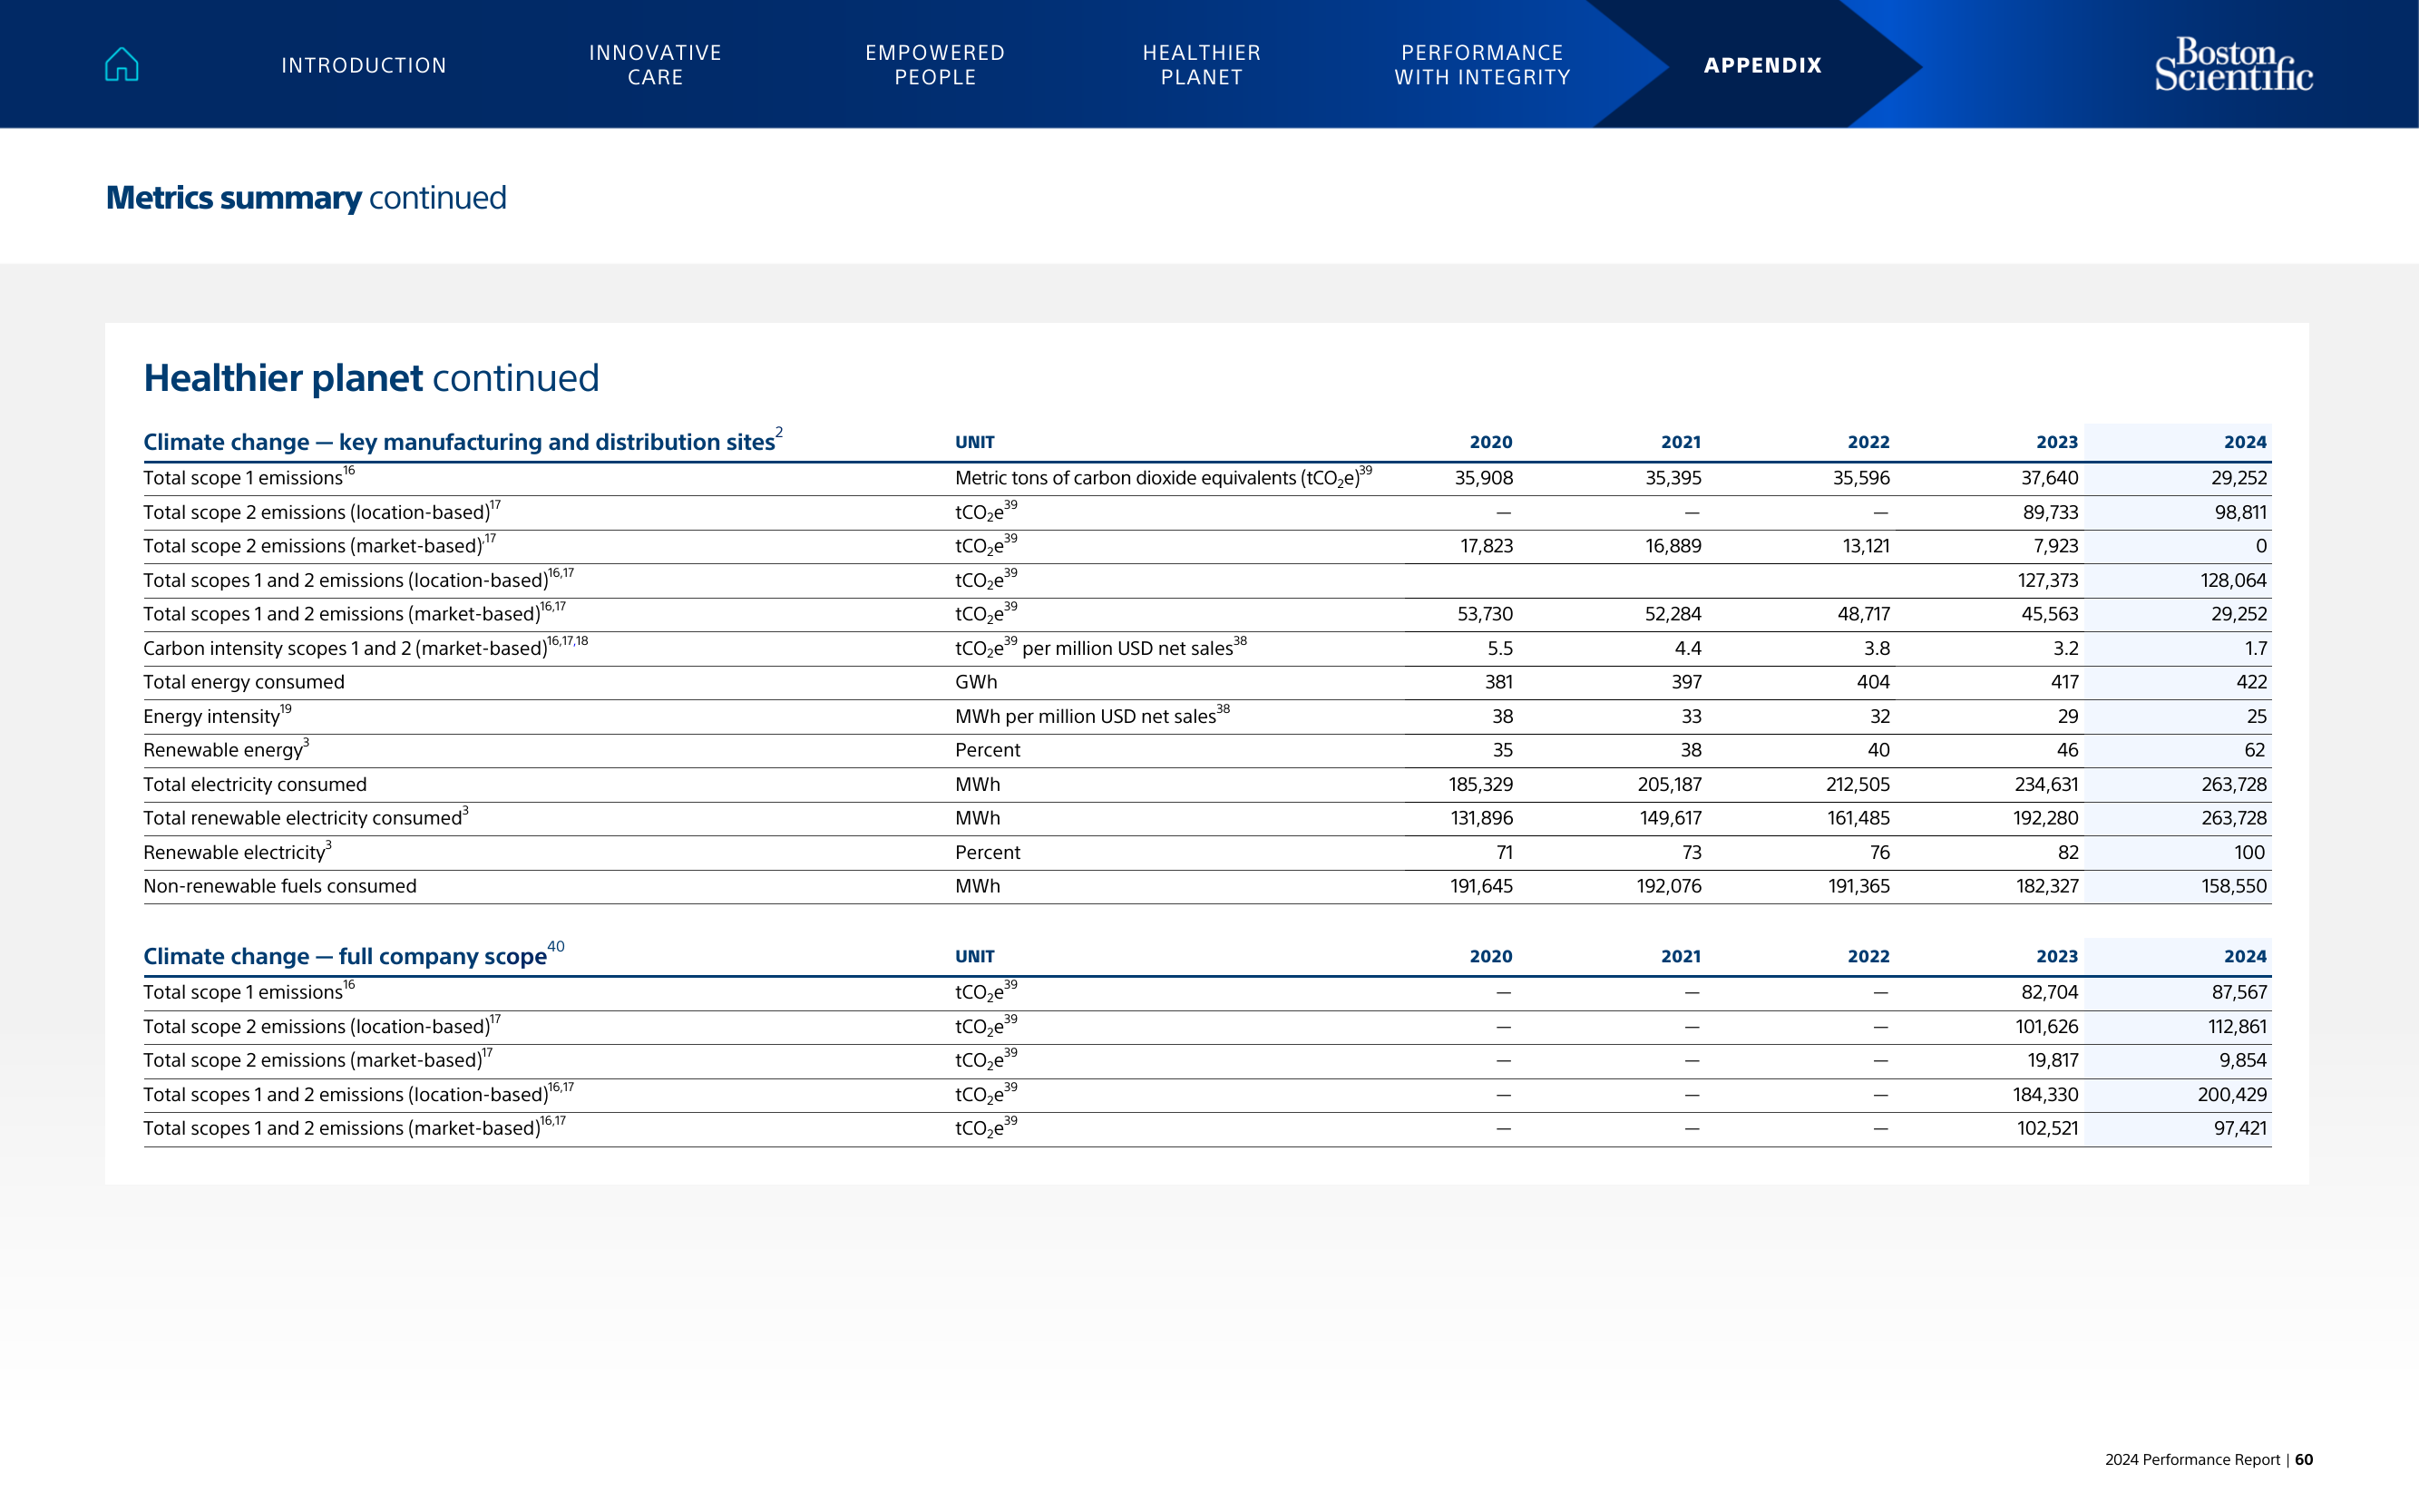Click the 98,811 value
The image size is (2419, 1512).
[x=2240, y=512]
